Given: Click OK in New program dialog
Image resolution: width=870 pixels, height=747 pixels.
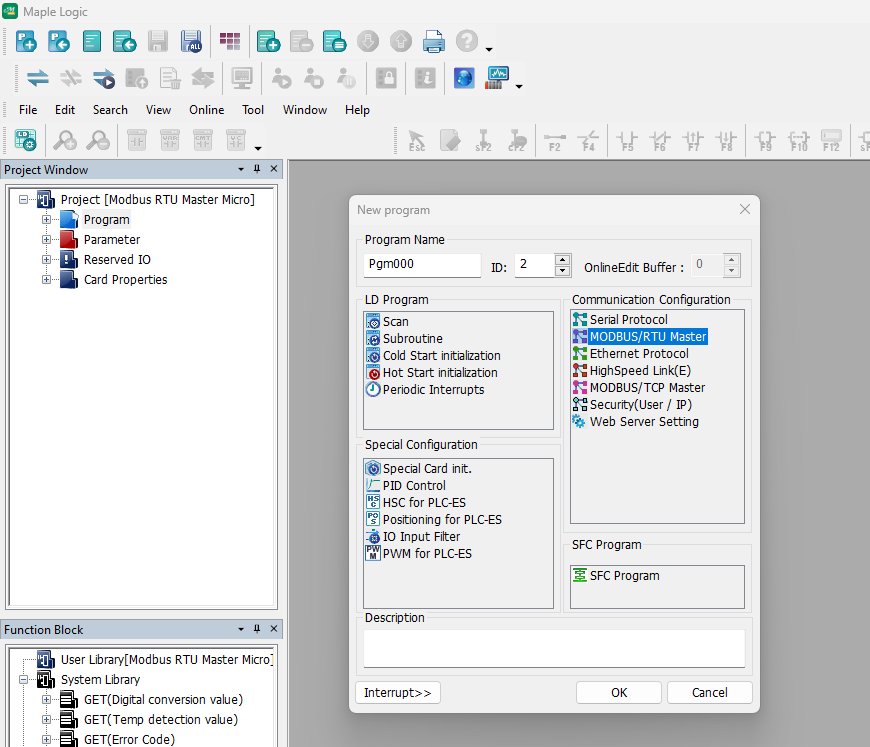Looking at the screenshot, I should (x=619, y=693).
